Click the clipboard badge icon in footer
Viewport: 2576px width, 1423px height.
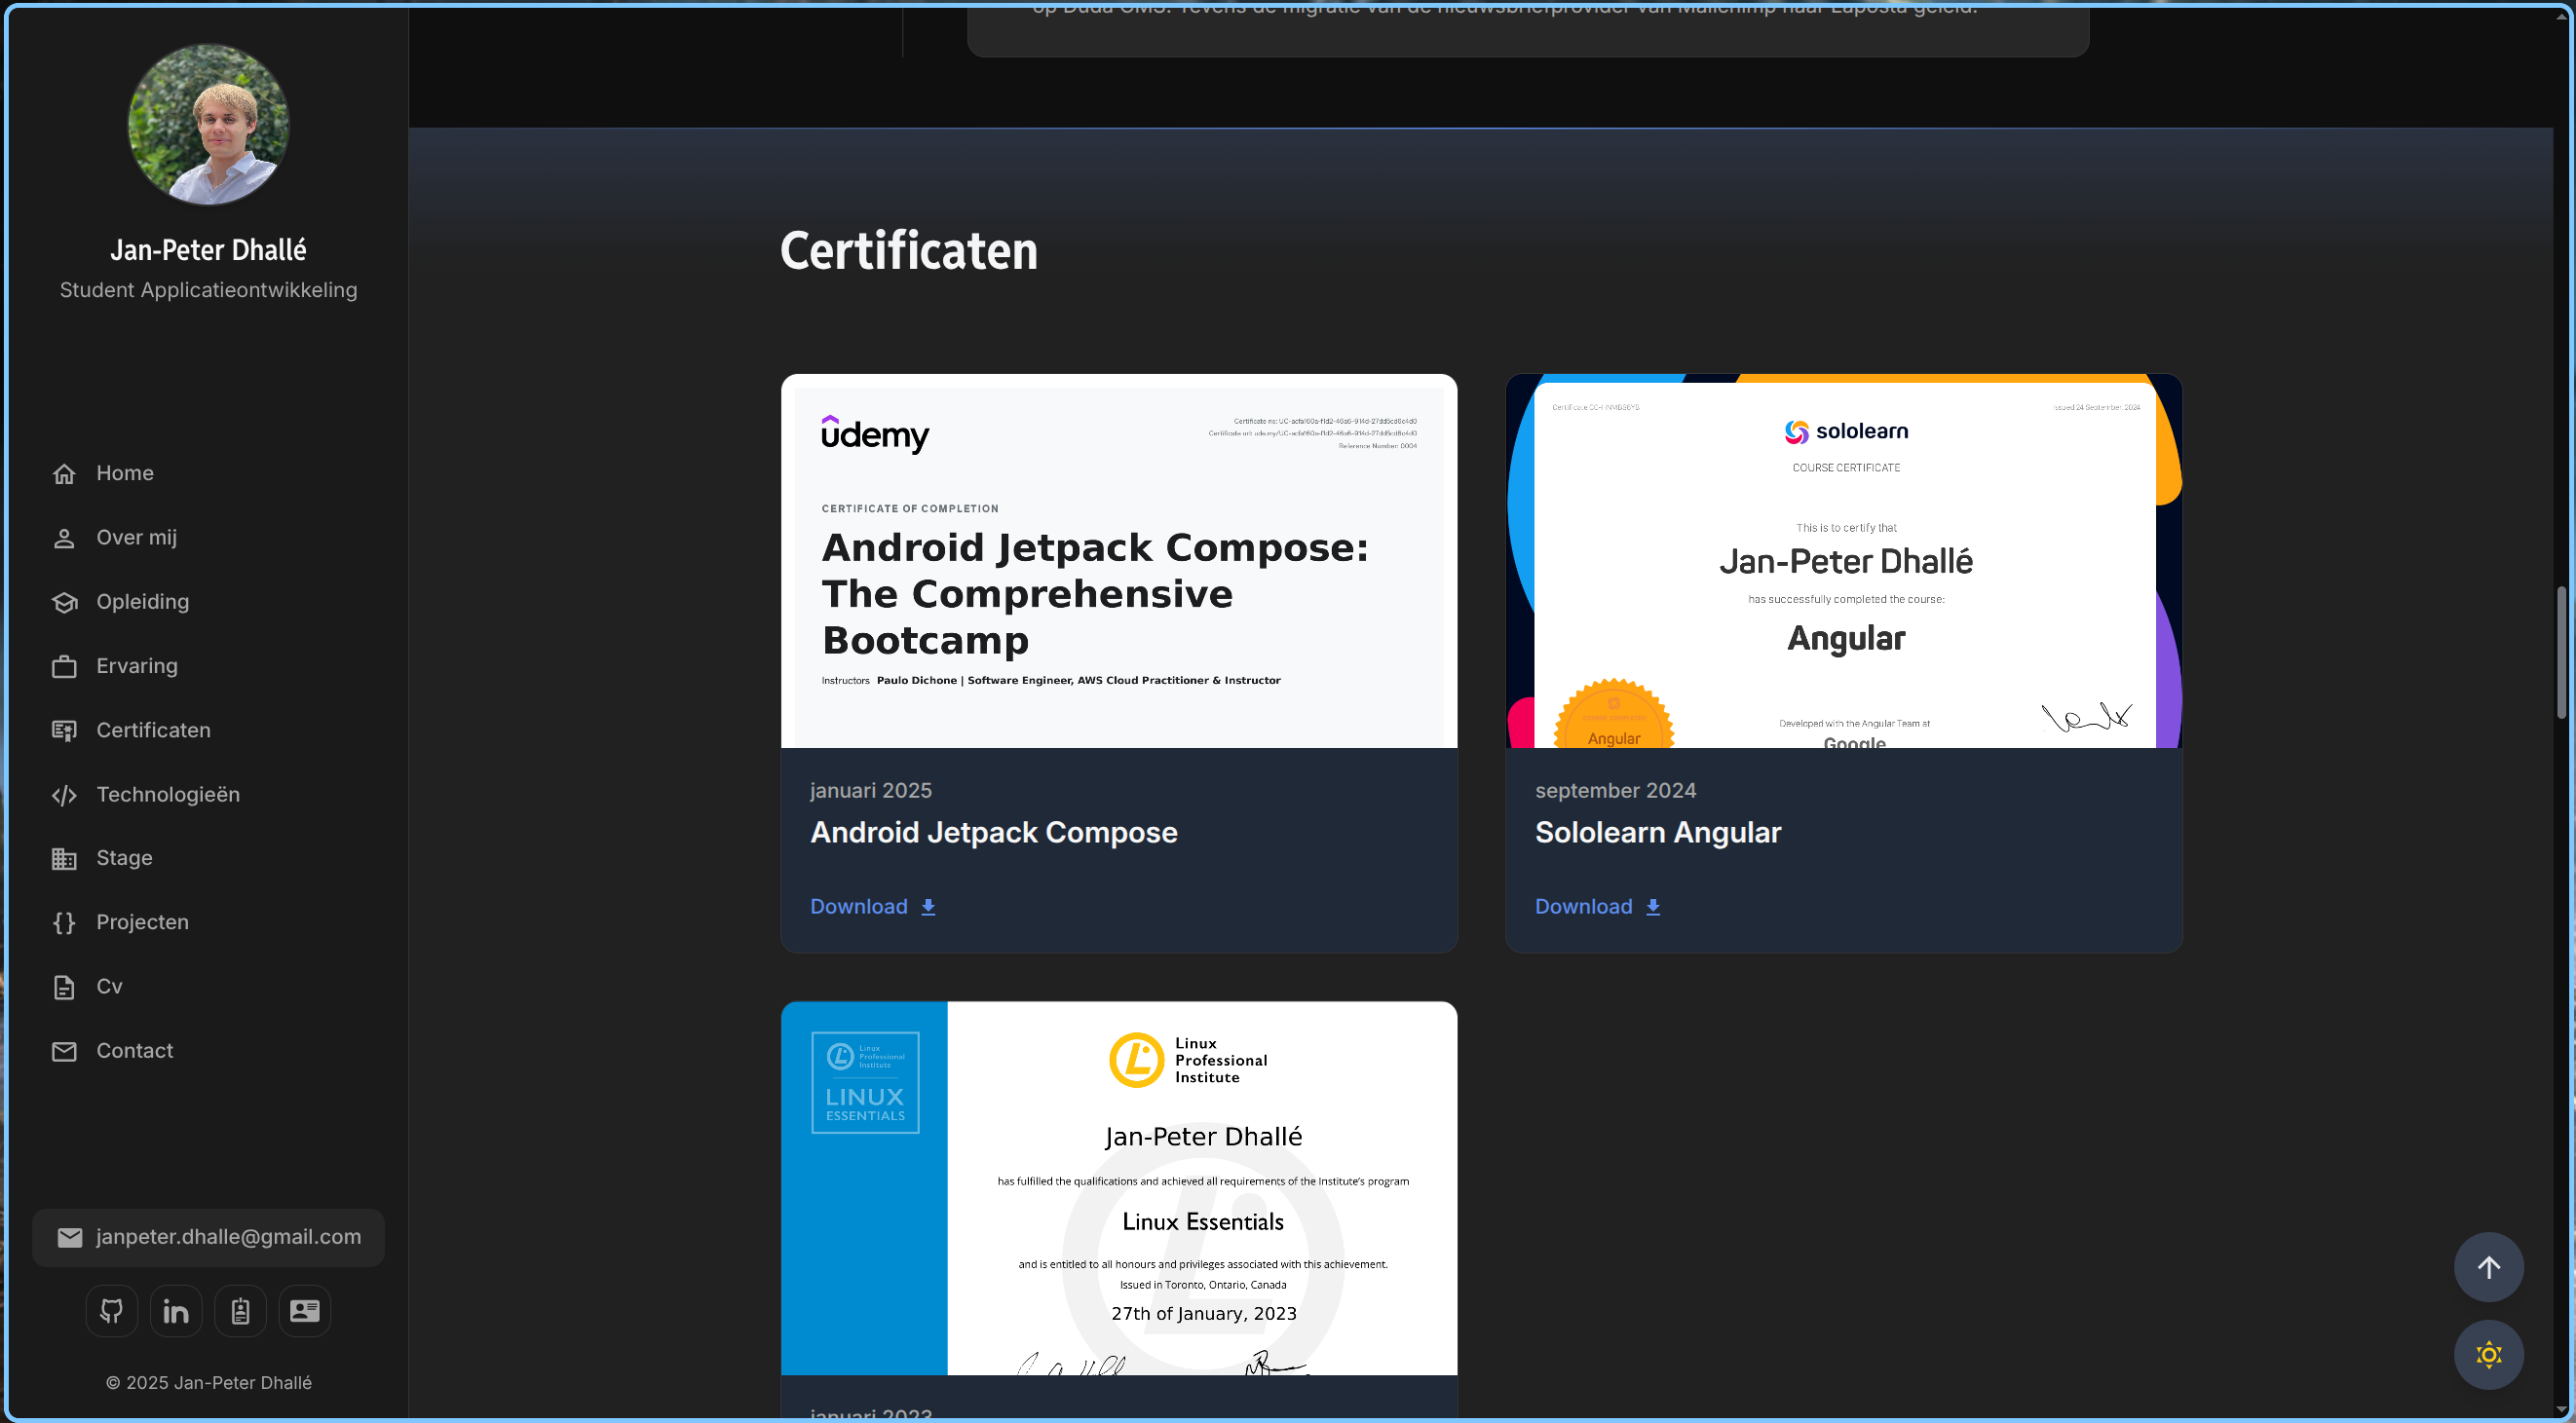(x=240, y=1311)
